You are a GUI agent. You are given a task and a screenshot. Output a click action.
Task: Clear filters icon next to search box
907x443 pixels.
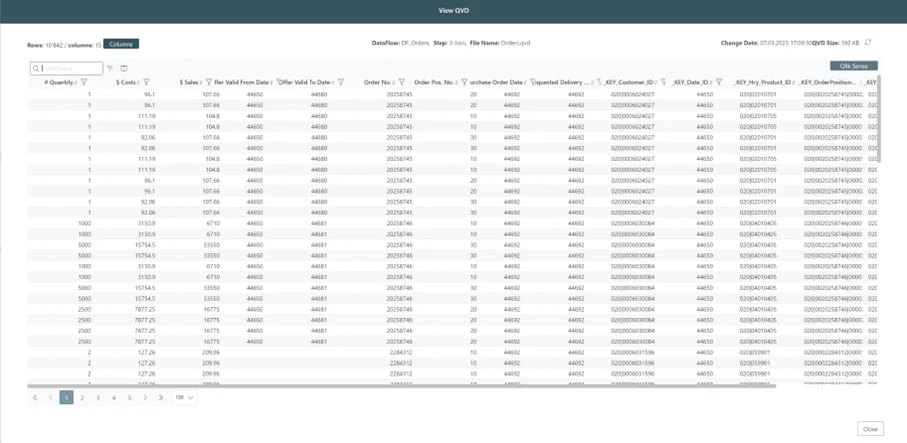pyautogui.click(x=110, y=68)
